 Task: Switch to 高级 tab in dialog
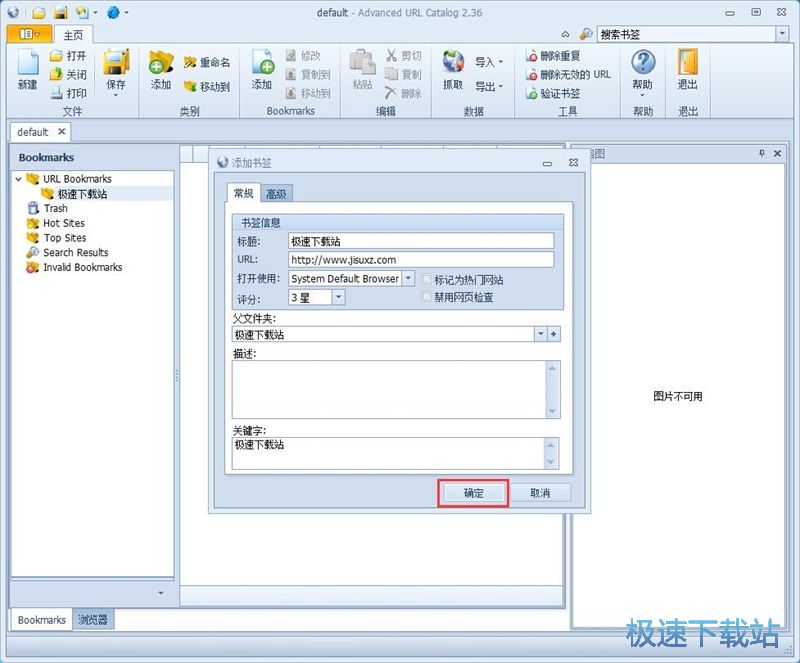tap(276, 194)
